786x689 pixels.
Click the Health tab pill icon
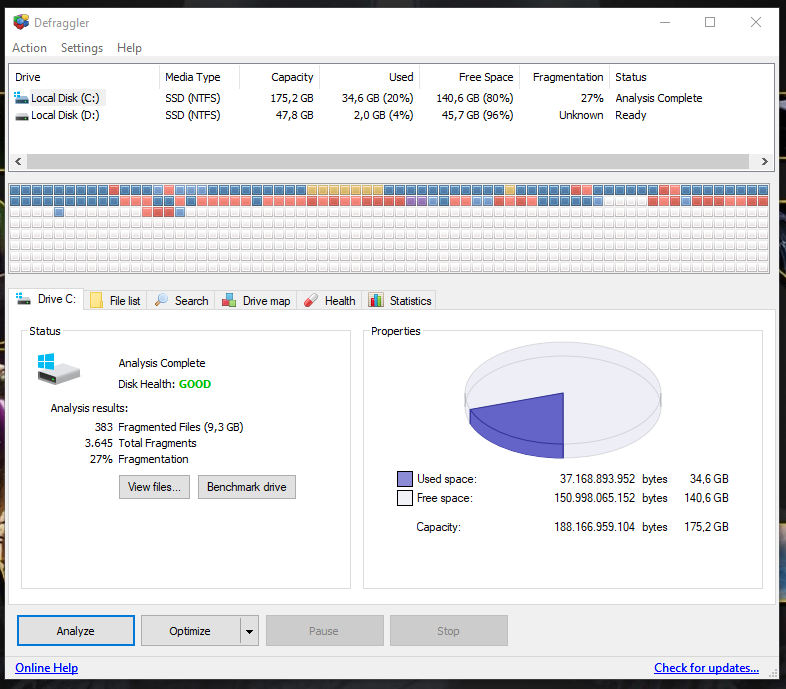click(311, 300)
